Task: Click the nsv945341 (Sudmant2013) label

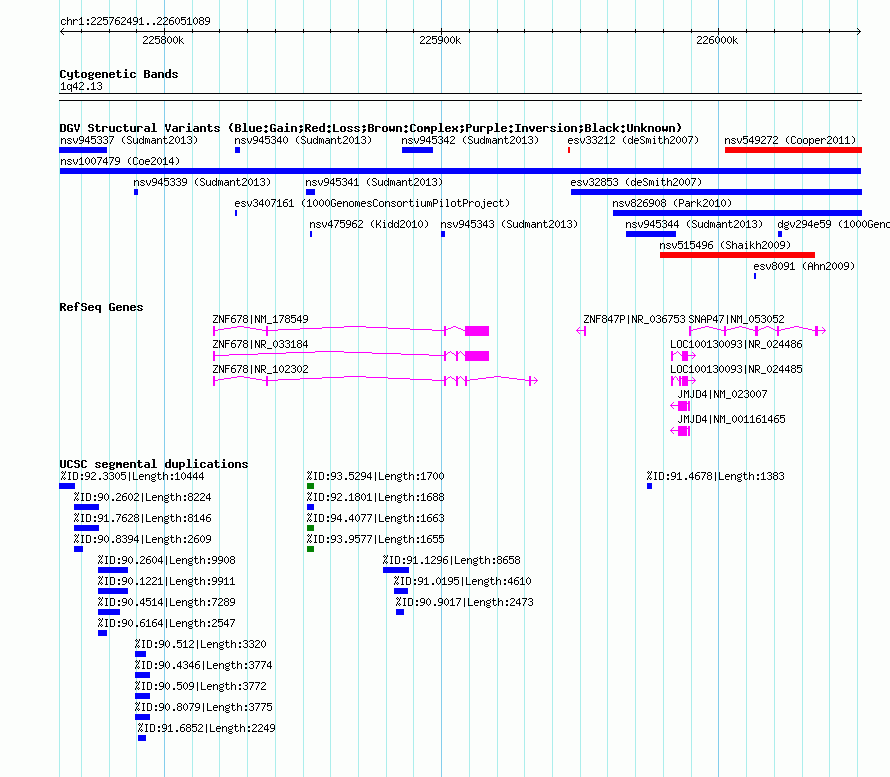Action: [x=374, y=182]
